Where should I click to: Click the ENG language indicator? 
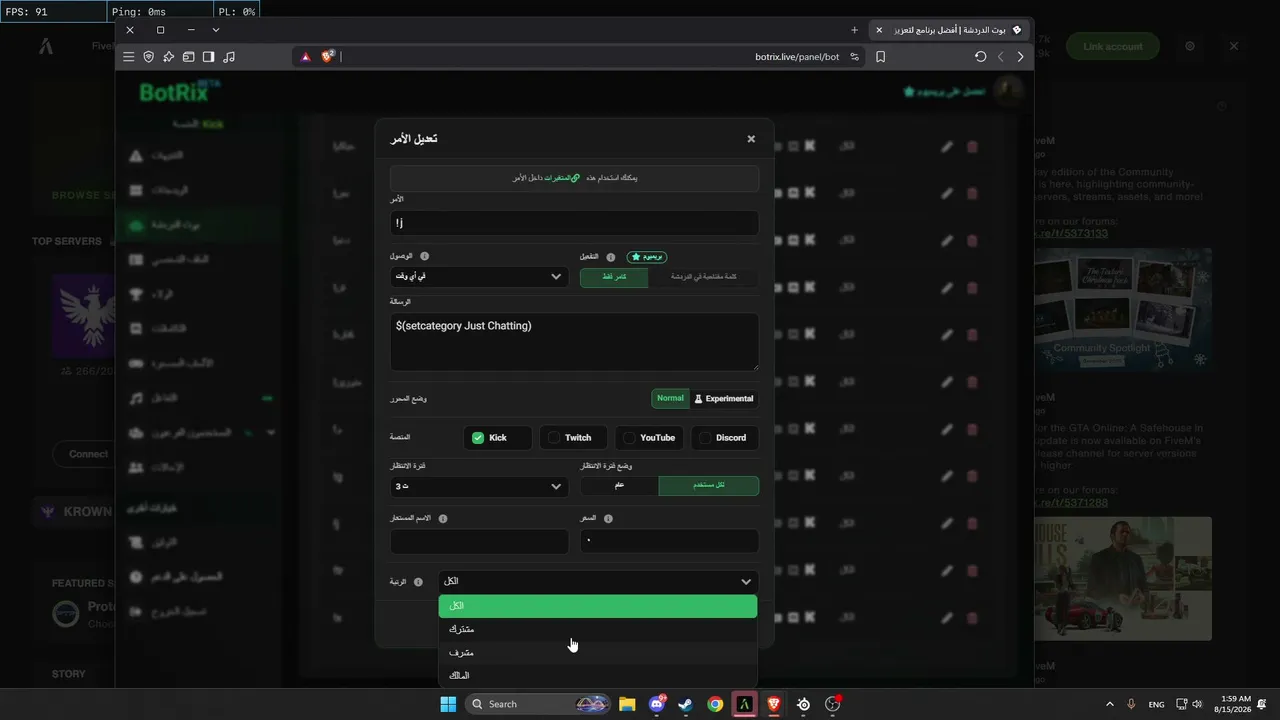[x=1156, y=704]
